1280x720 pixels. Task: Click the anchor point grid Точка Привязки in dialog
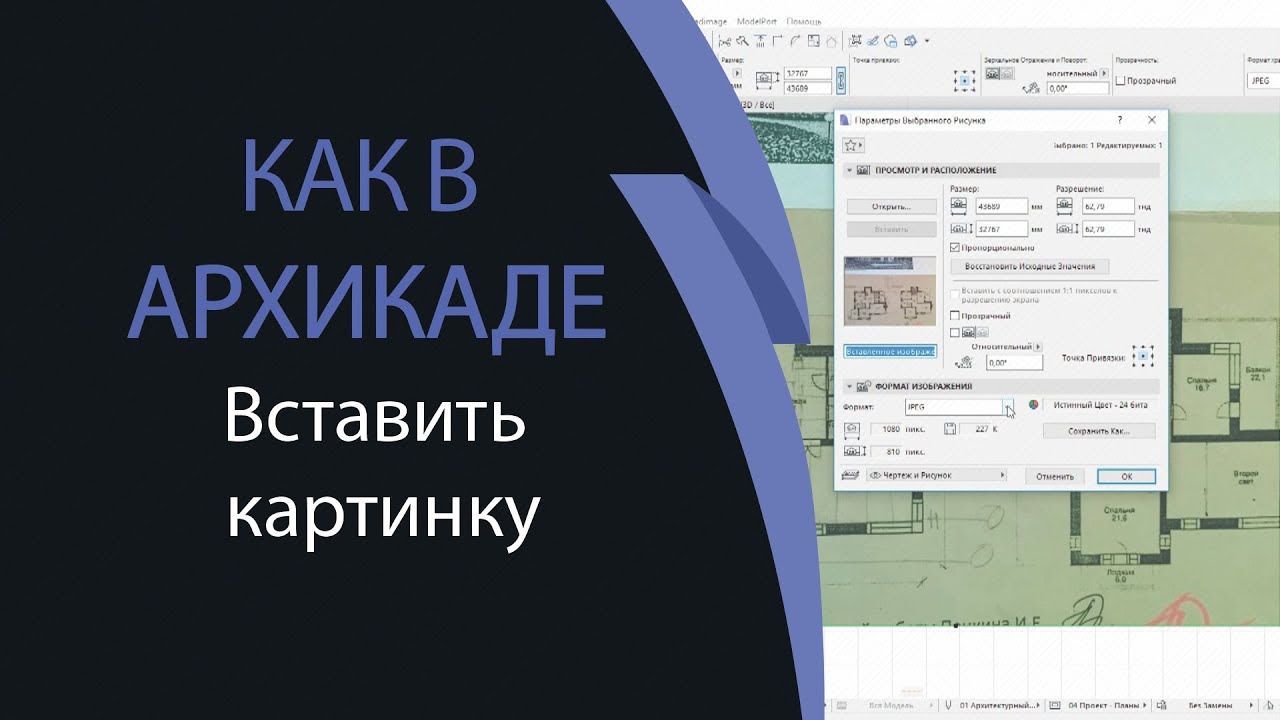pyautogui.click(x=1143, y=357)
